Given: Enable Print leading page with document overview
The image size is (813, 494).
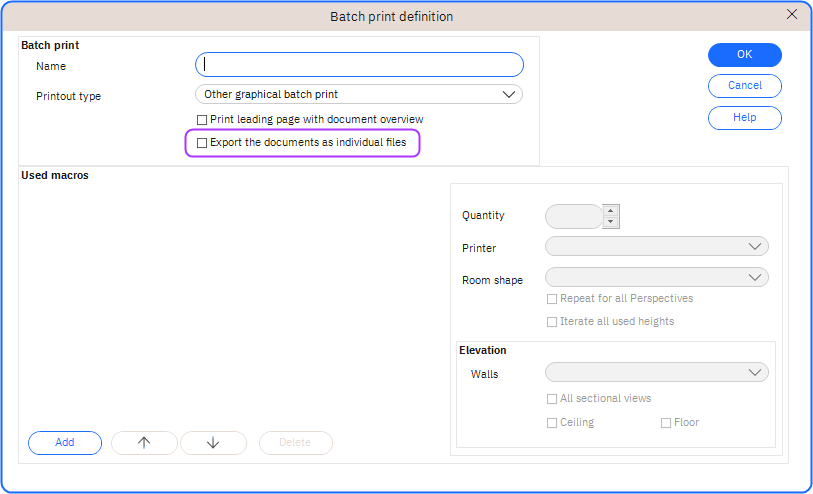Looking at the screenshot, I should pos(202,119).
